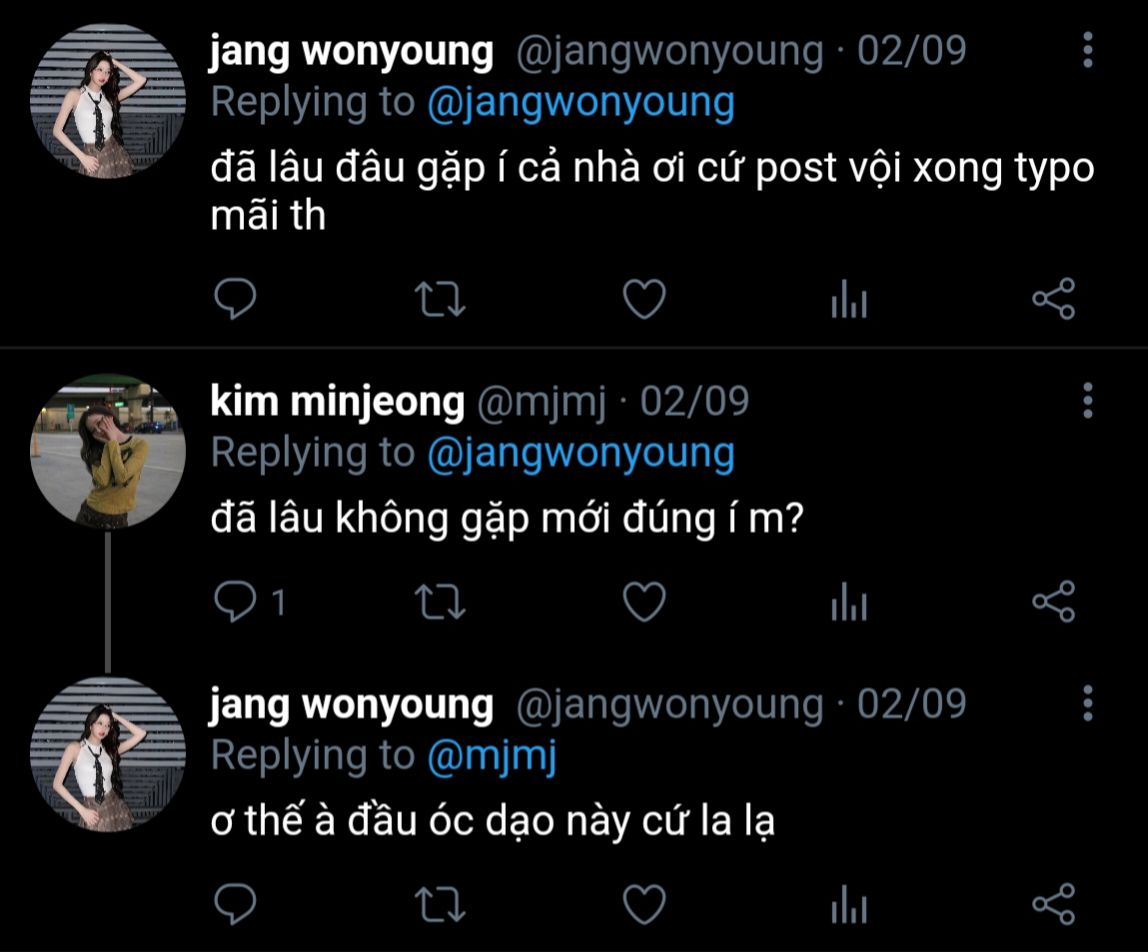This screenshot has width=1148, height=952.
Task: Reply to the first jang wonyoung tweet
Action: (x=235, y=299)
